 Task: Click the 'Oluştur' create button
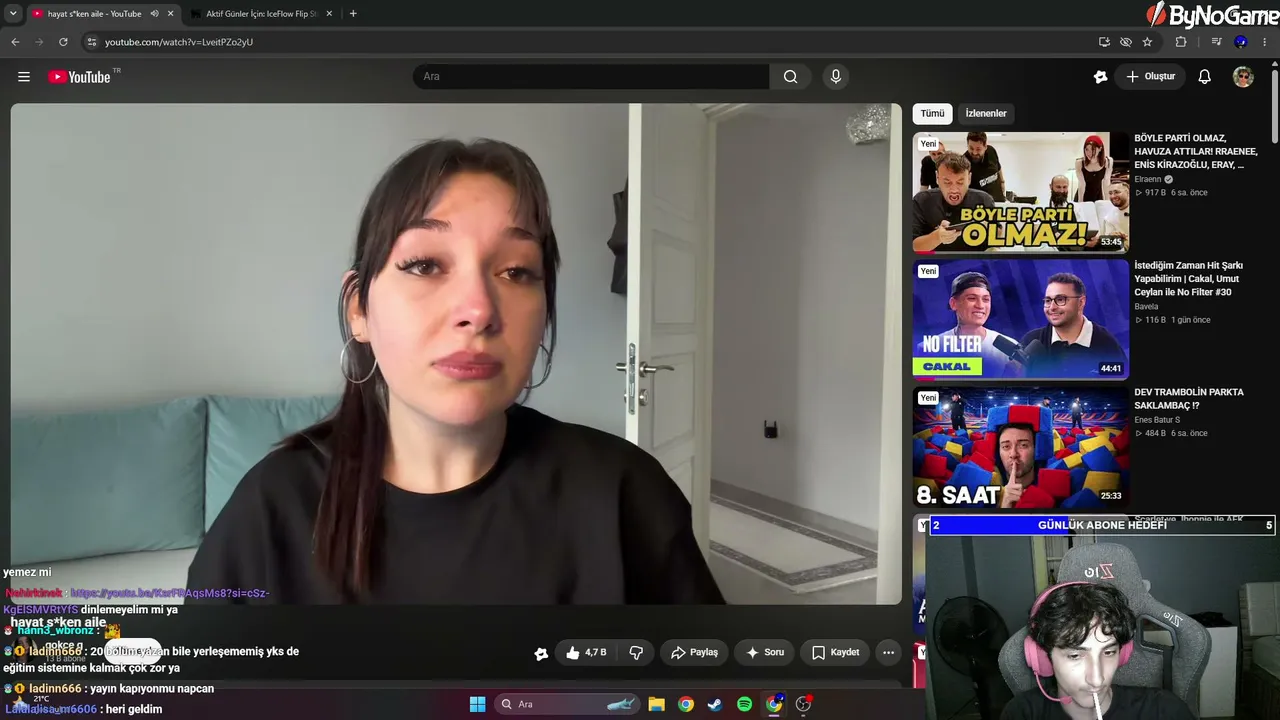coord(1150,77)
